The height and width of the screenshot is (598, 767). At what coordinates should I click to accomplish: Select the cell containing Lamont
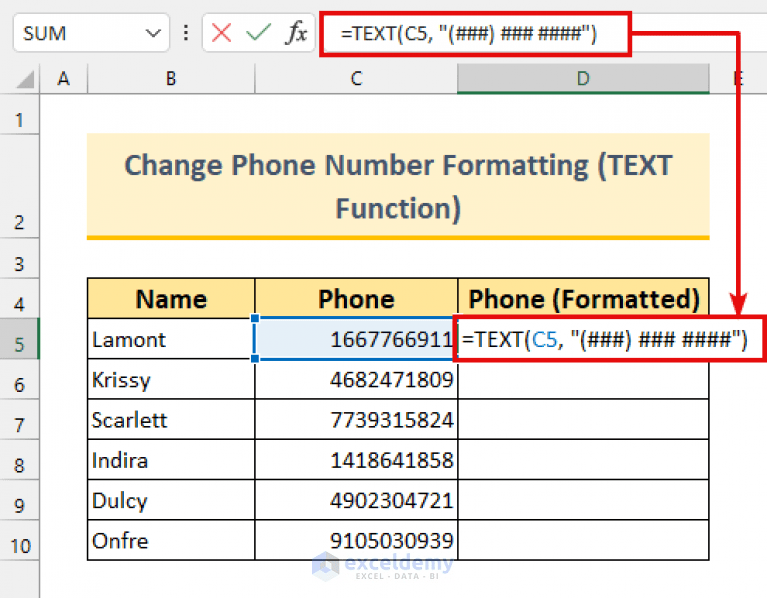171,339
